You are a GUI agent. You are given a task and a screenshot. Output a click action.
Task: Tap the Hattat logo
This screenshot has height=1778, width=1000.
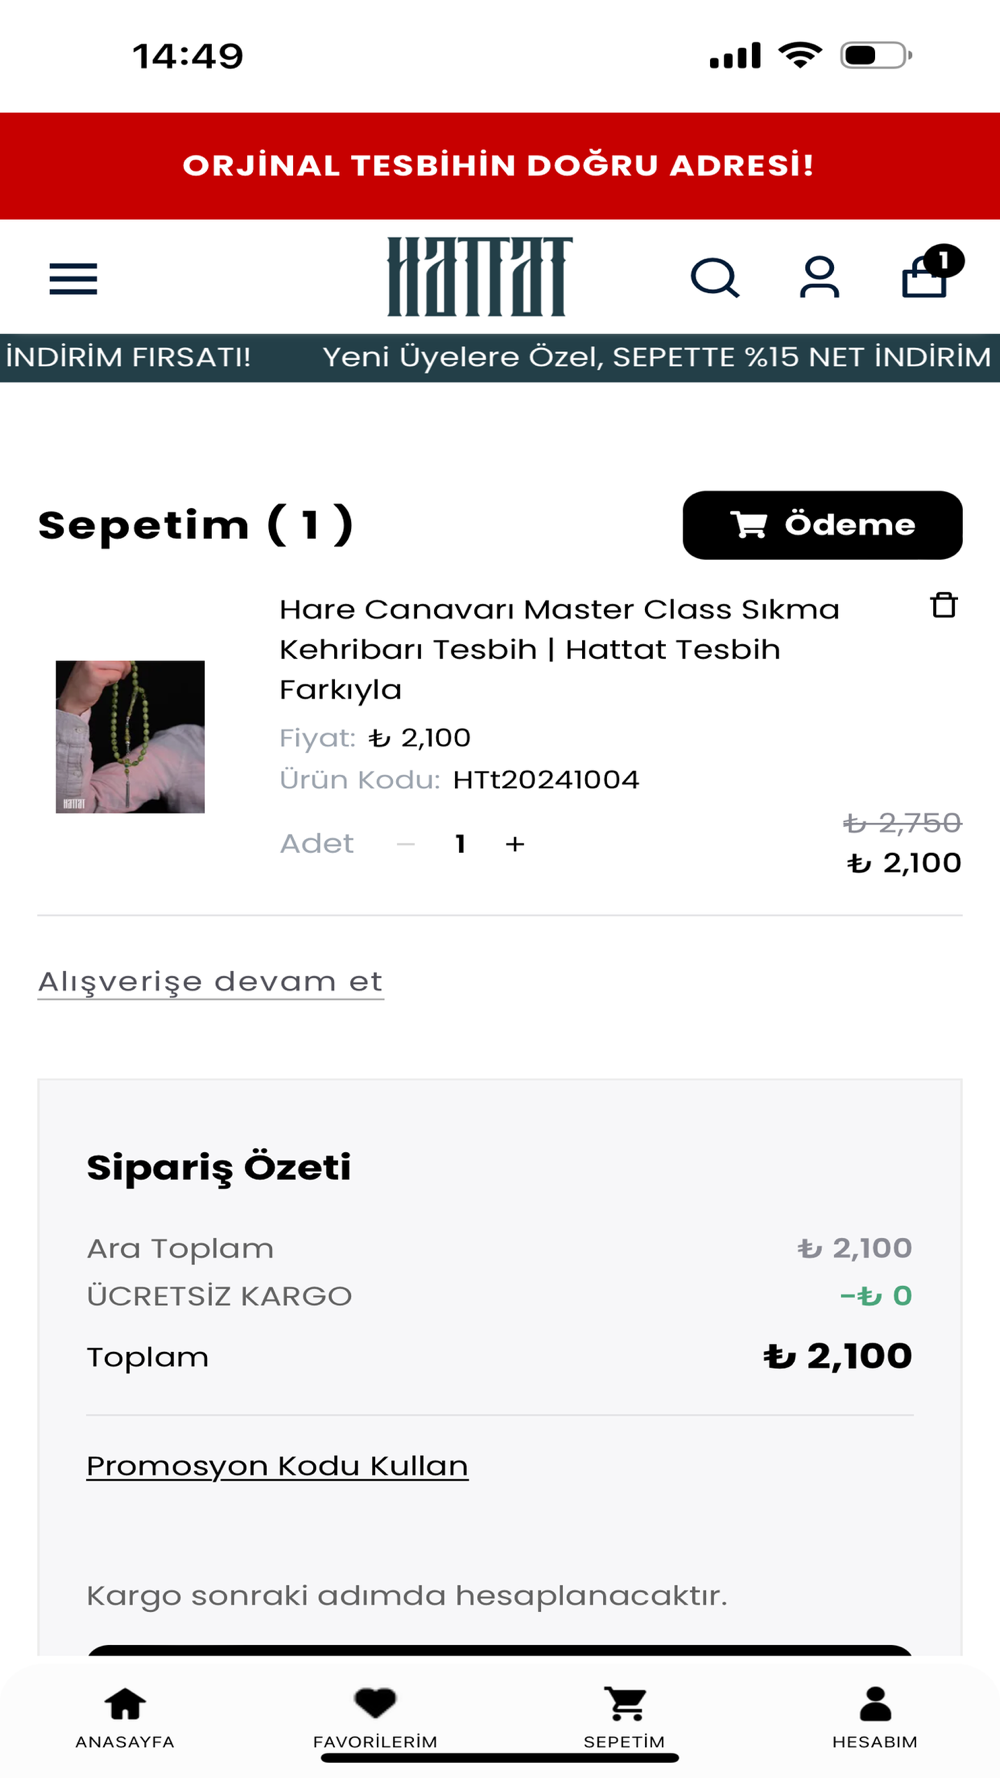(480, 277)
